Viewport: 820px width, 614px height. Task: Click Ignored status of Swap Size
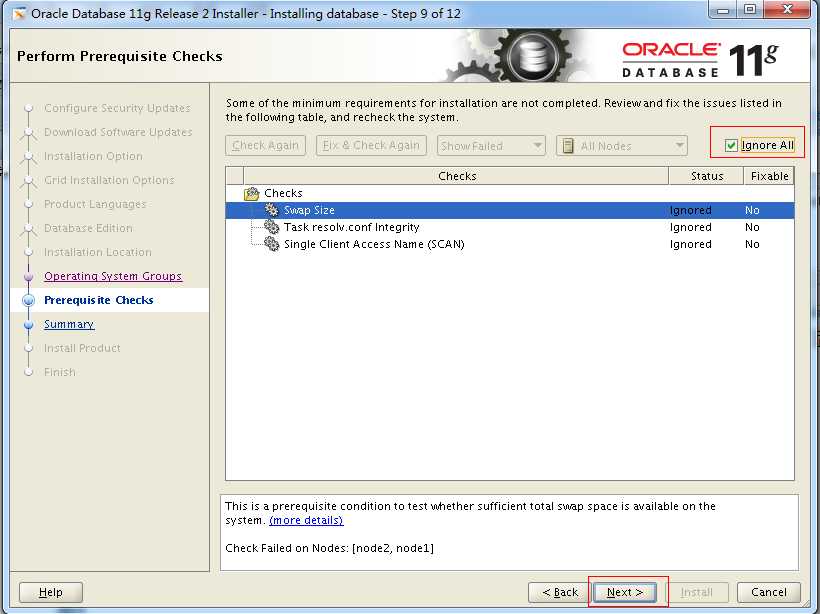point(690,210)
